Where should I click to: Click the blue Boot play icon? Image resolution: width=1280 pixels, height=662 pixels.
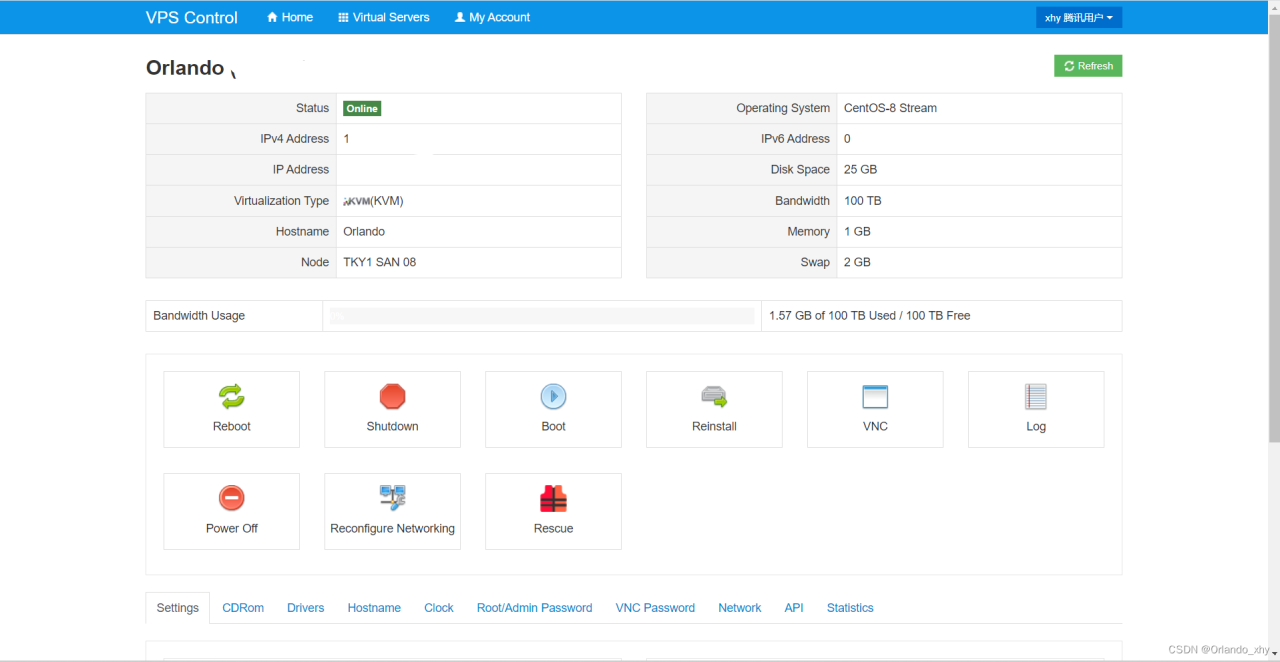click(x=553, y=397)
